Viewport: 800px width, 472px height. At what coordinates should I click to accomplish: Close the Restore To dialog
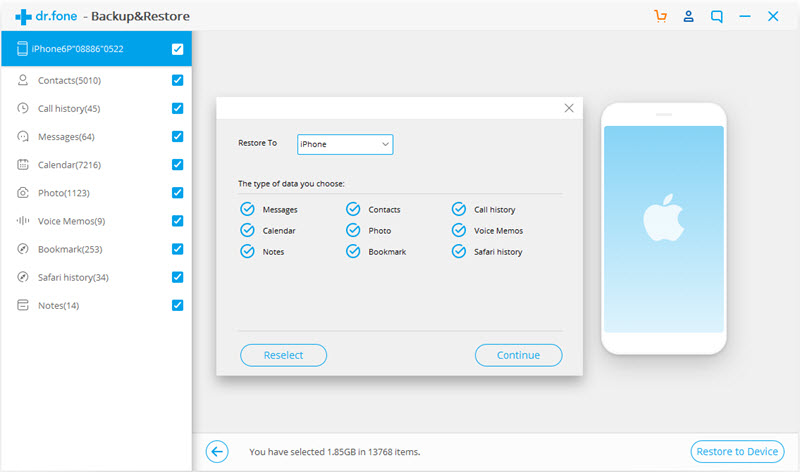click(x=569, y=108)
